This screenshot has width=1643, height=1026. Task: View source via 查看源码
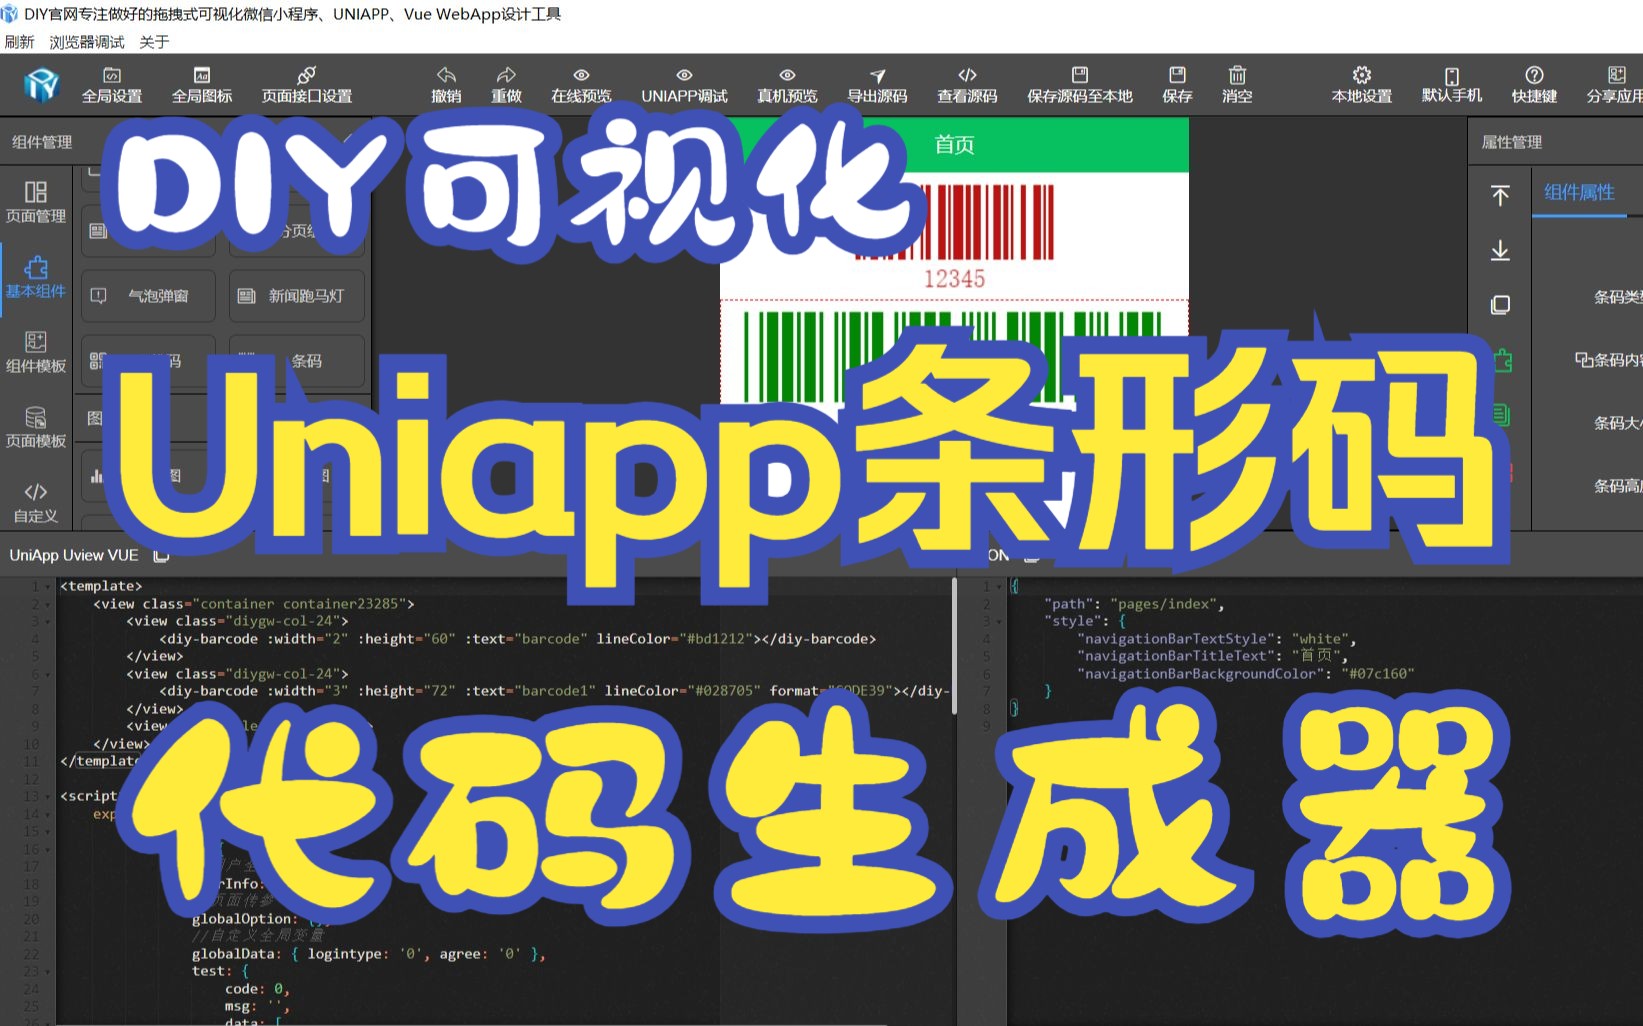tap(967, 85)
